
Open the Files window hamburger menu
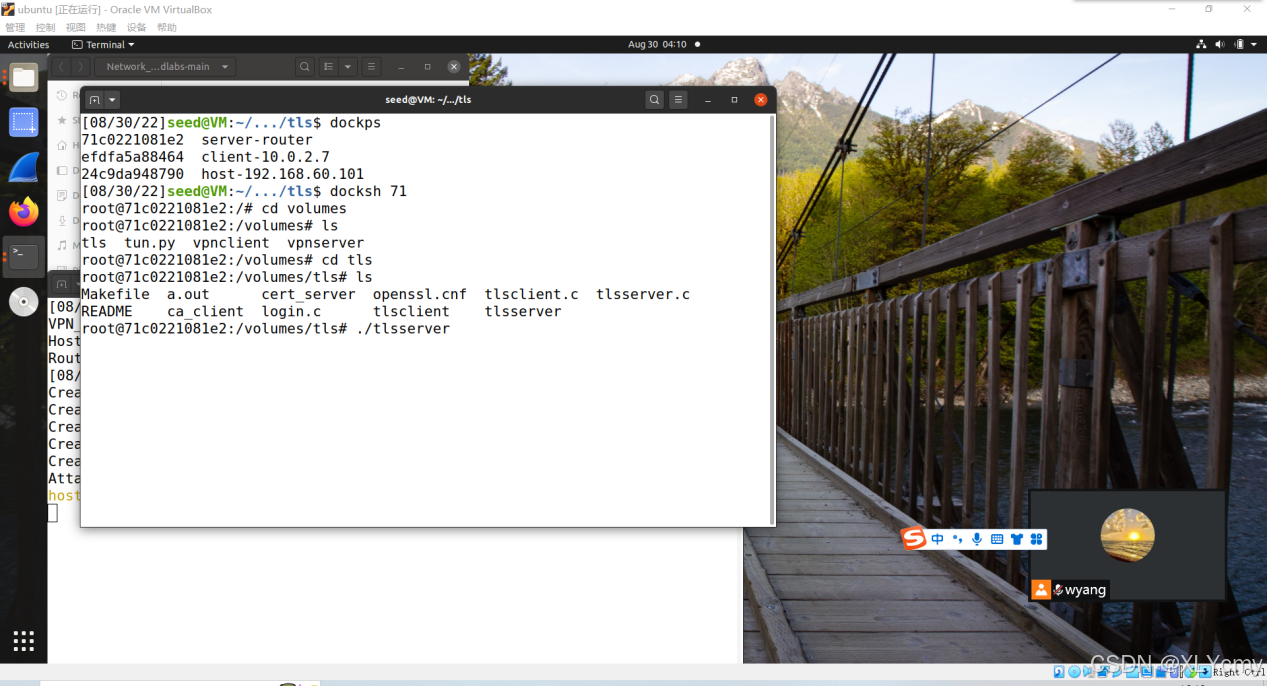point(371,67)
